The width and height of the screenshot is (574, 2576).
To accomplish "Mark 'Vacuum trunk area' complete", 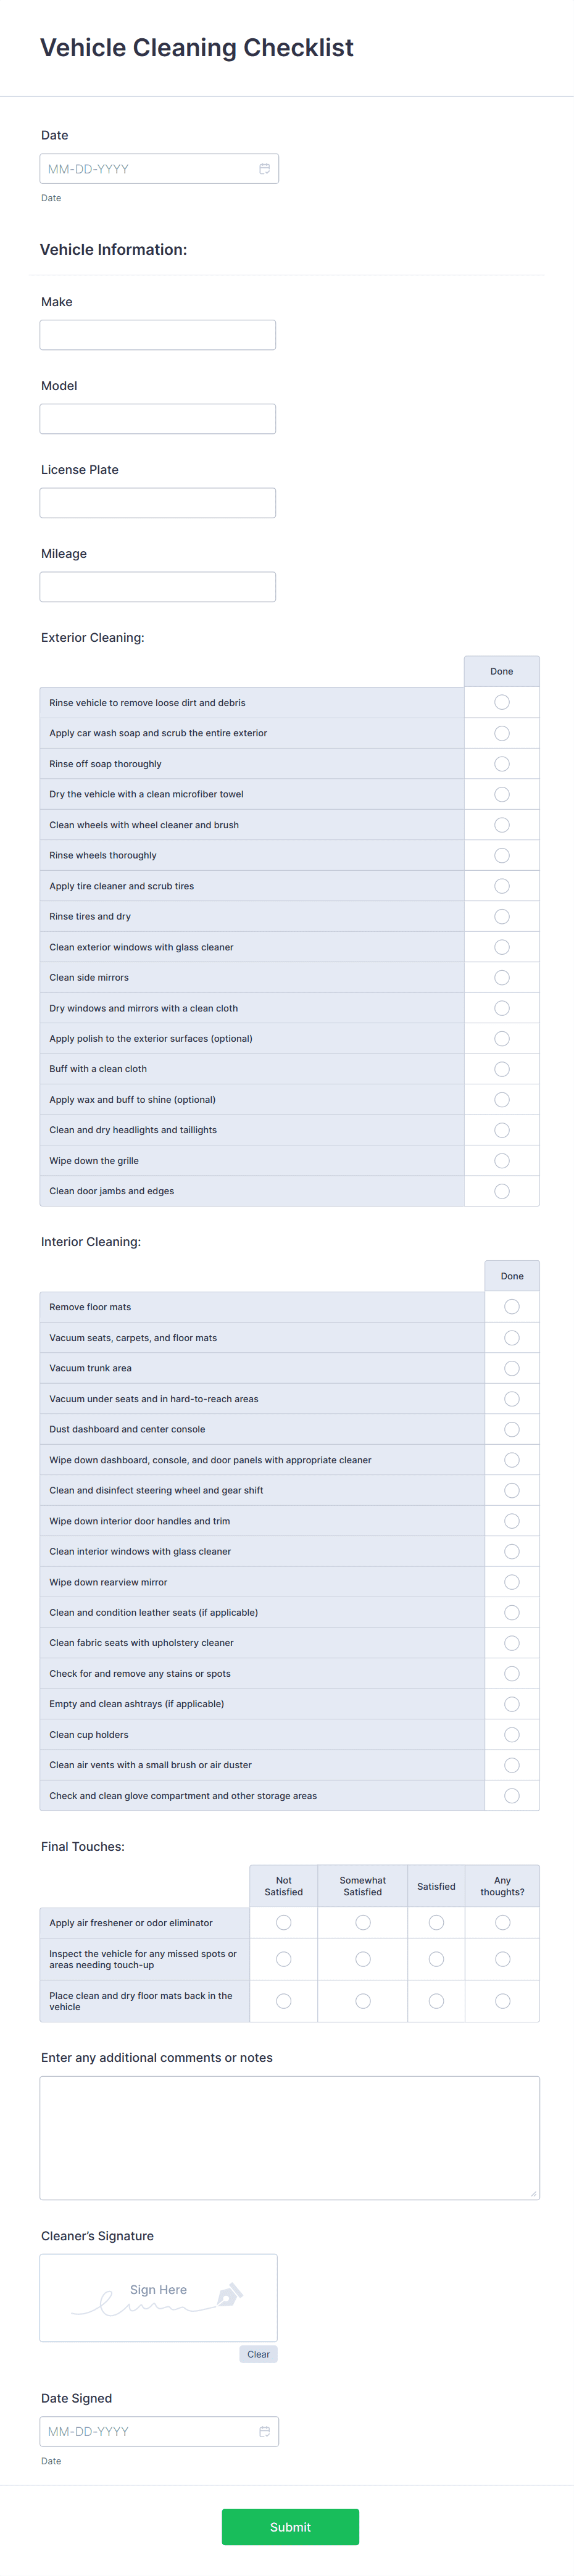I will click(511, 1367).
